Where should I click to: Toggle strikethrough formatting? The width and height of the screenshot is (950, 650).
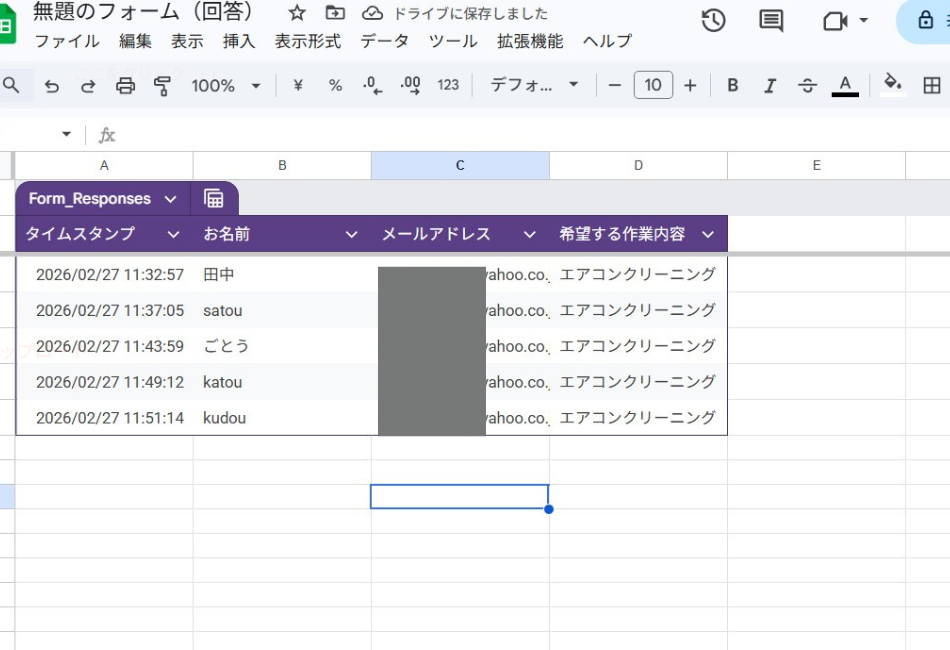tap(808, 86)
